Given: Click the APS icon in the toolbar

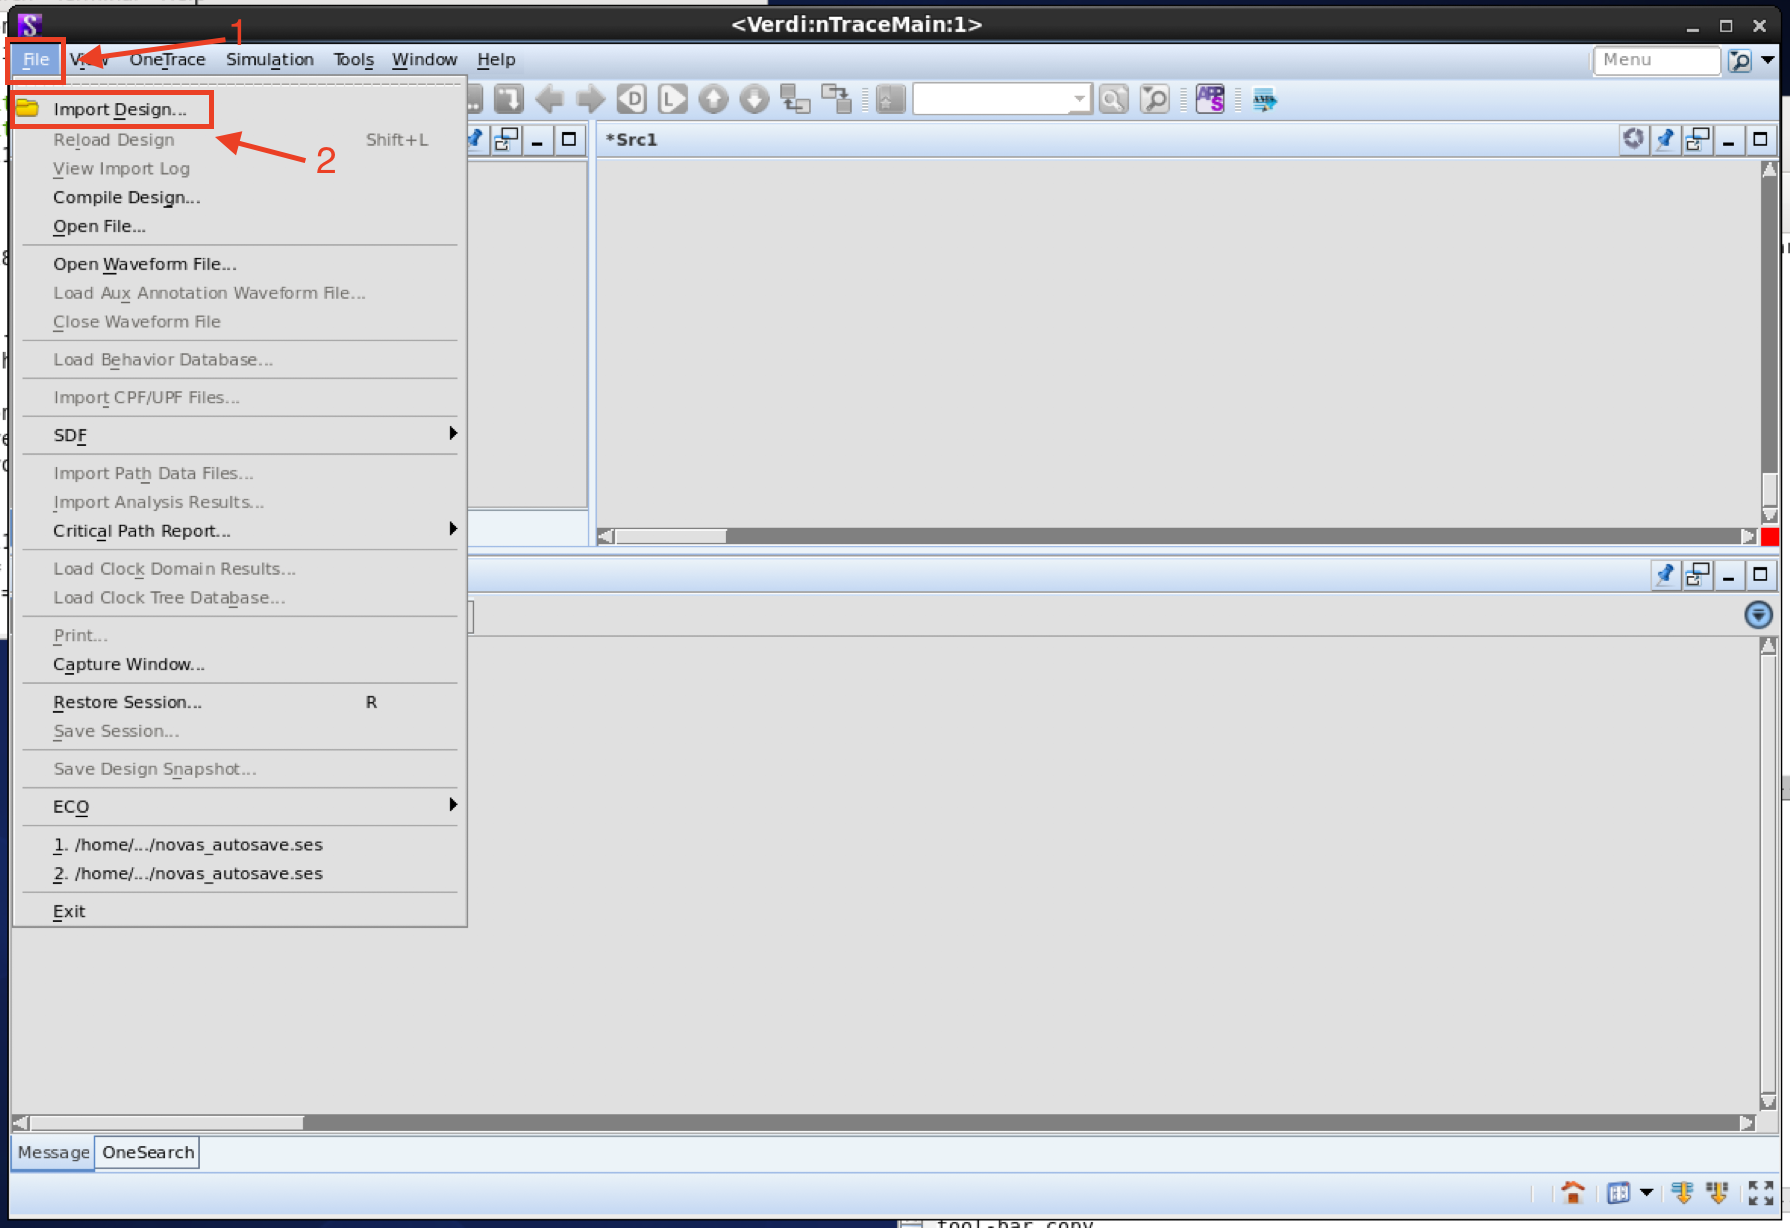Looking at the screenshot, I should pyautogui.click(x=1210, y=99).
